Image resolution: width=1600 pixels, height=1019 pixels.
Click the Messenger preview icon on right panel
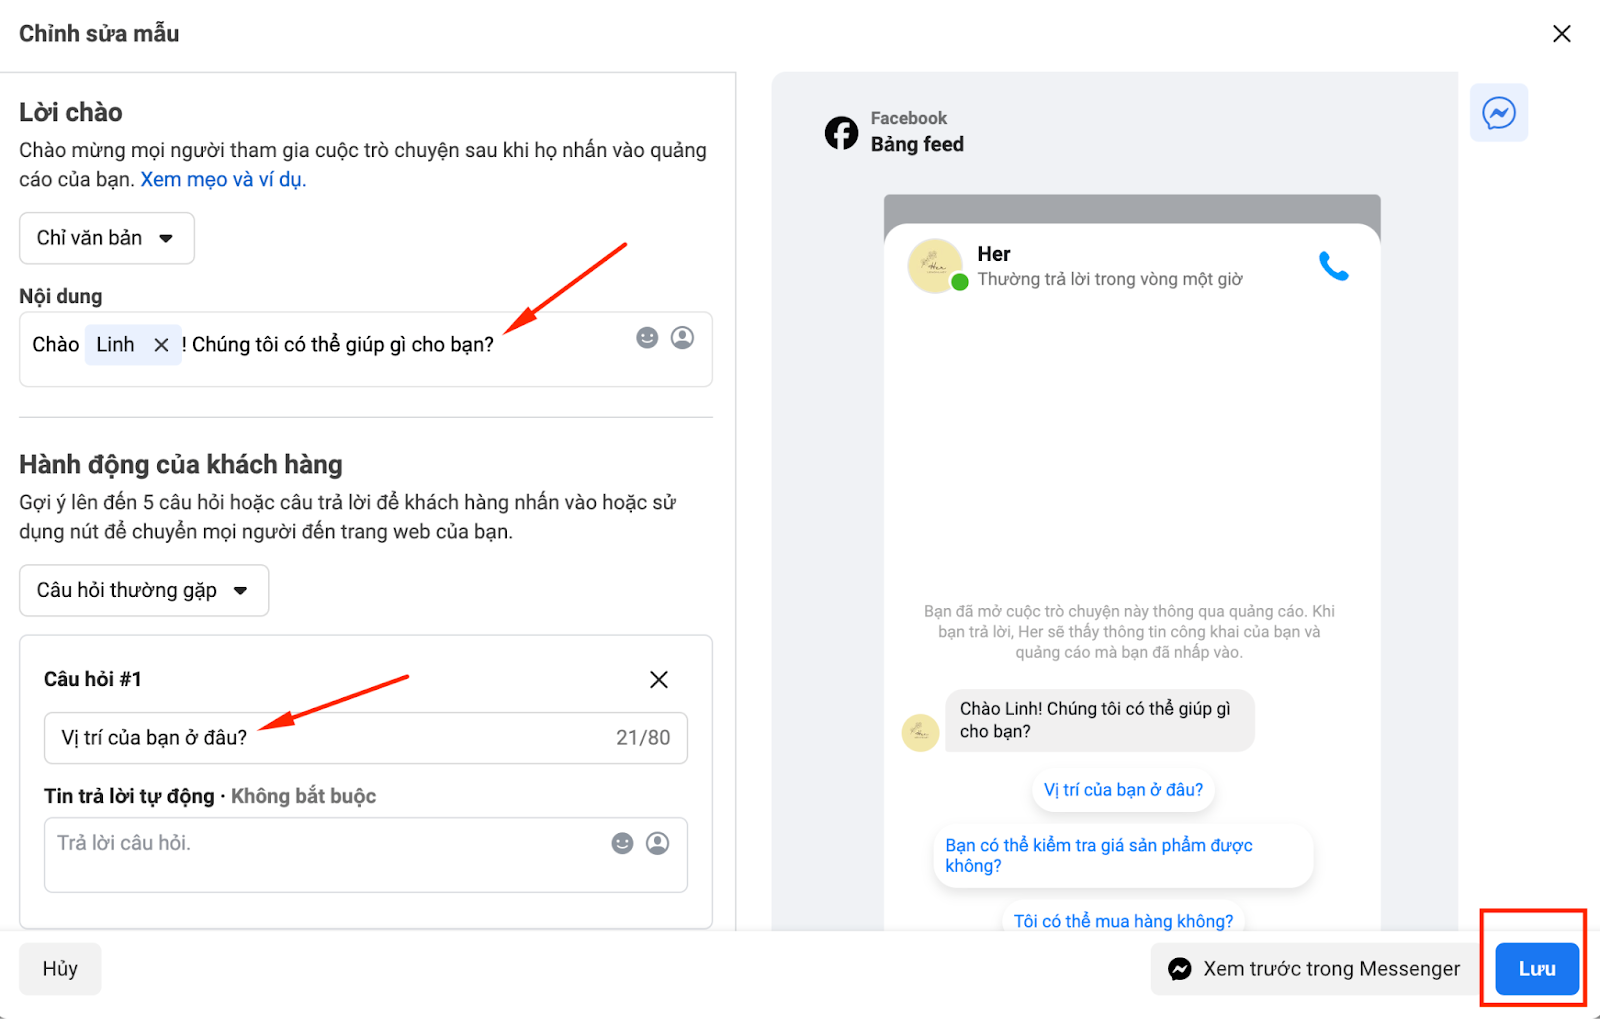coord(1498,113)
